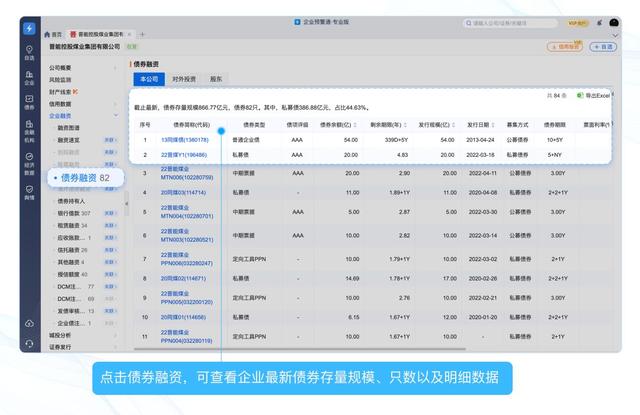The image size is (640, 415).
Task: Open 债券融资 82 highlighted item
Action: tap(85, 178)
